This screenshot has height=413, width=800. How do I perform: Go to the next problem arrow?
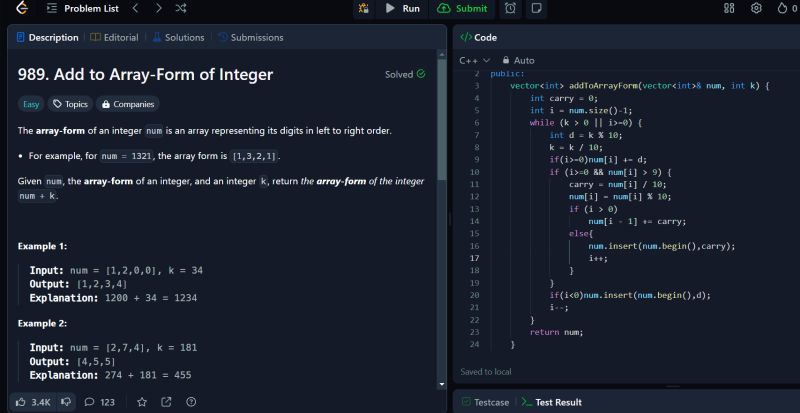pyautogui.click(x=159, y=8)
